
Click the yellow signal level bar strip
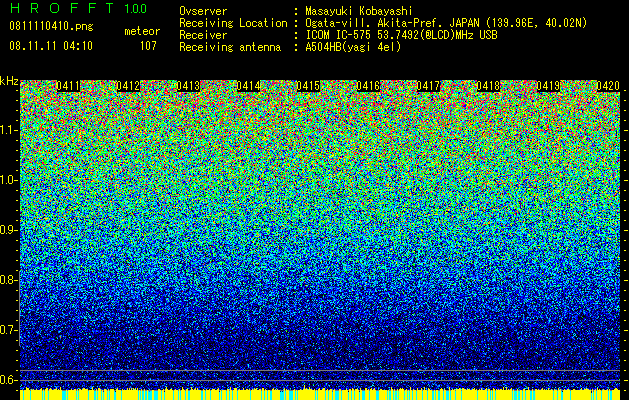click(320, 394)
